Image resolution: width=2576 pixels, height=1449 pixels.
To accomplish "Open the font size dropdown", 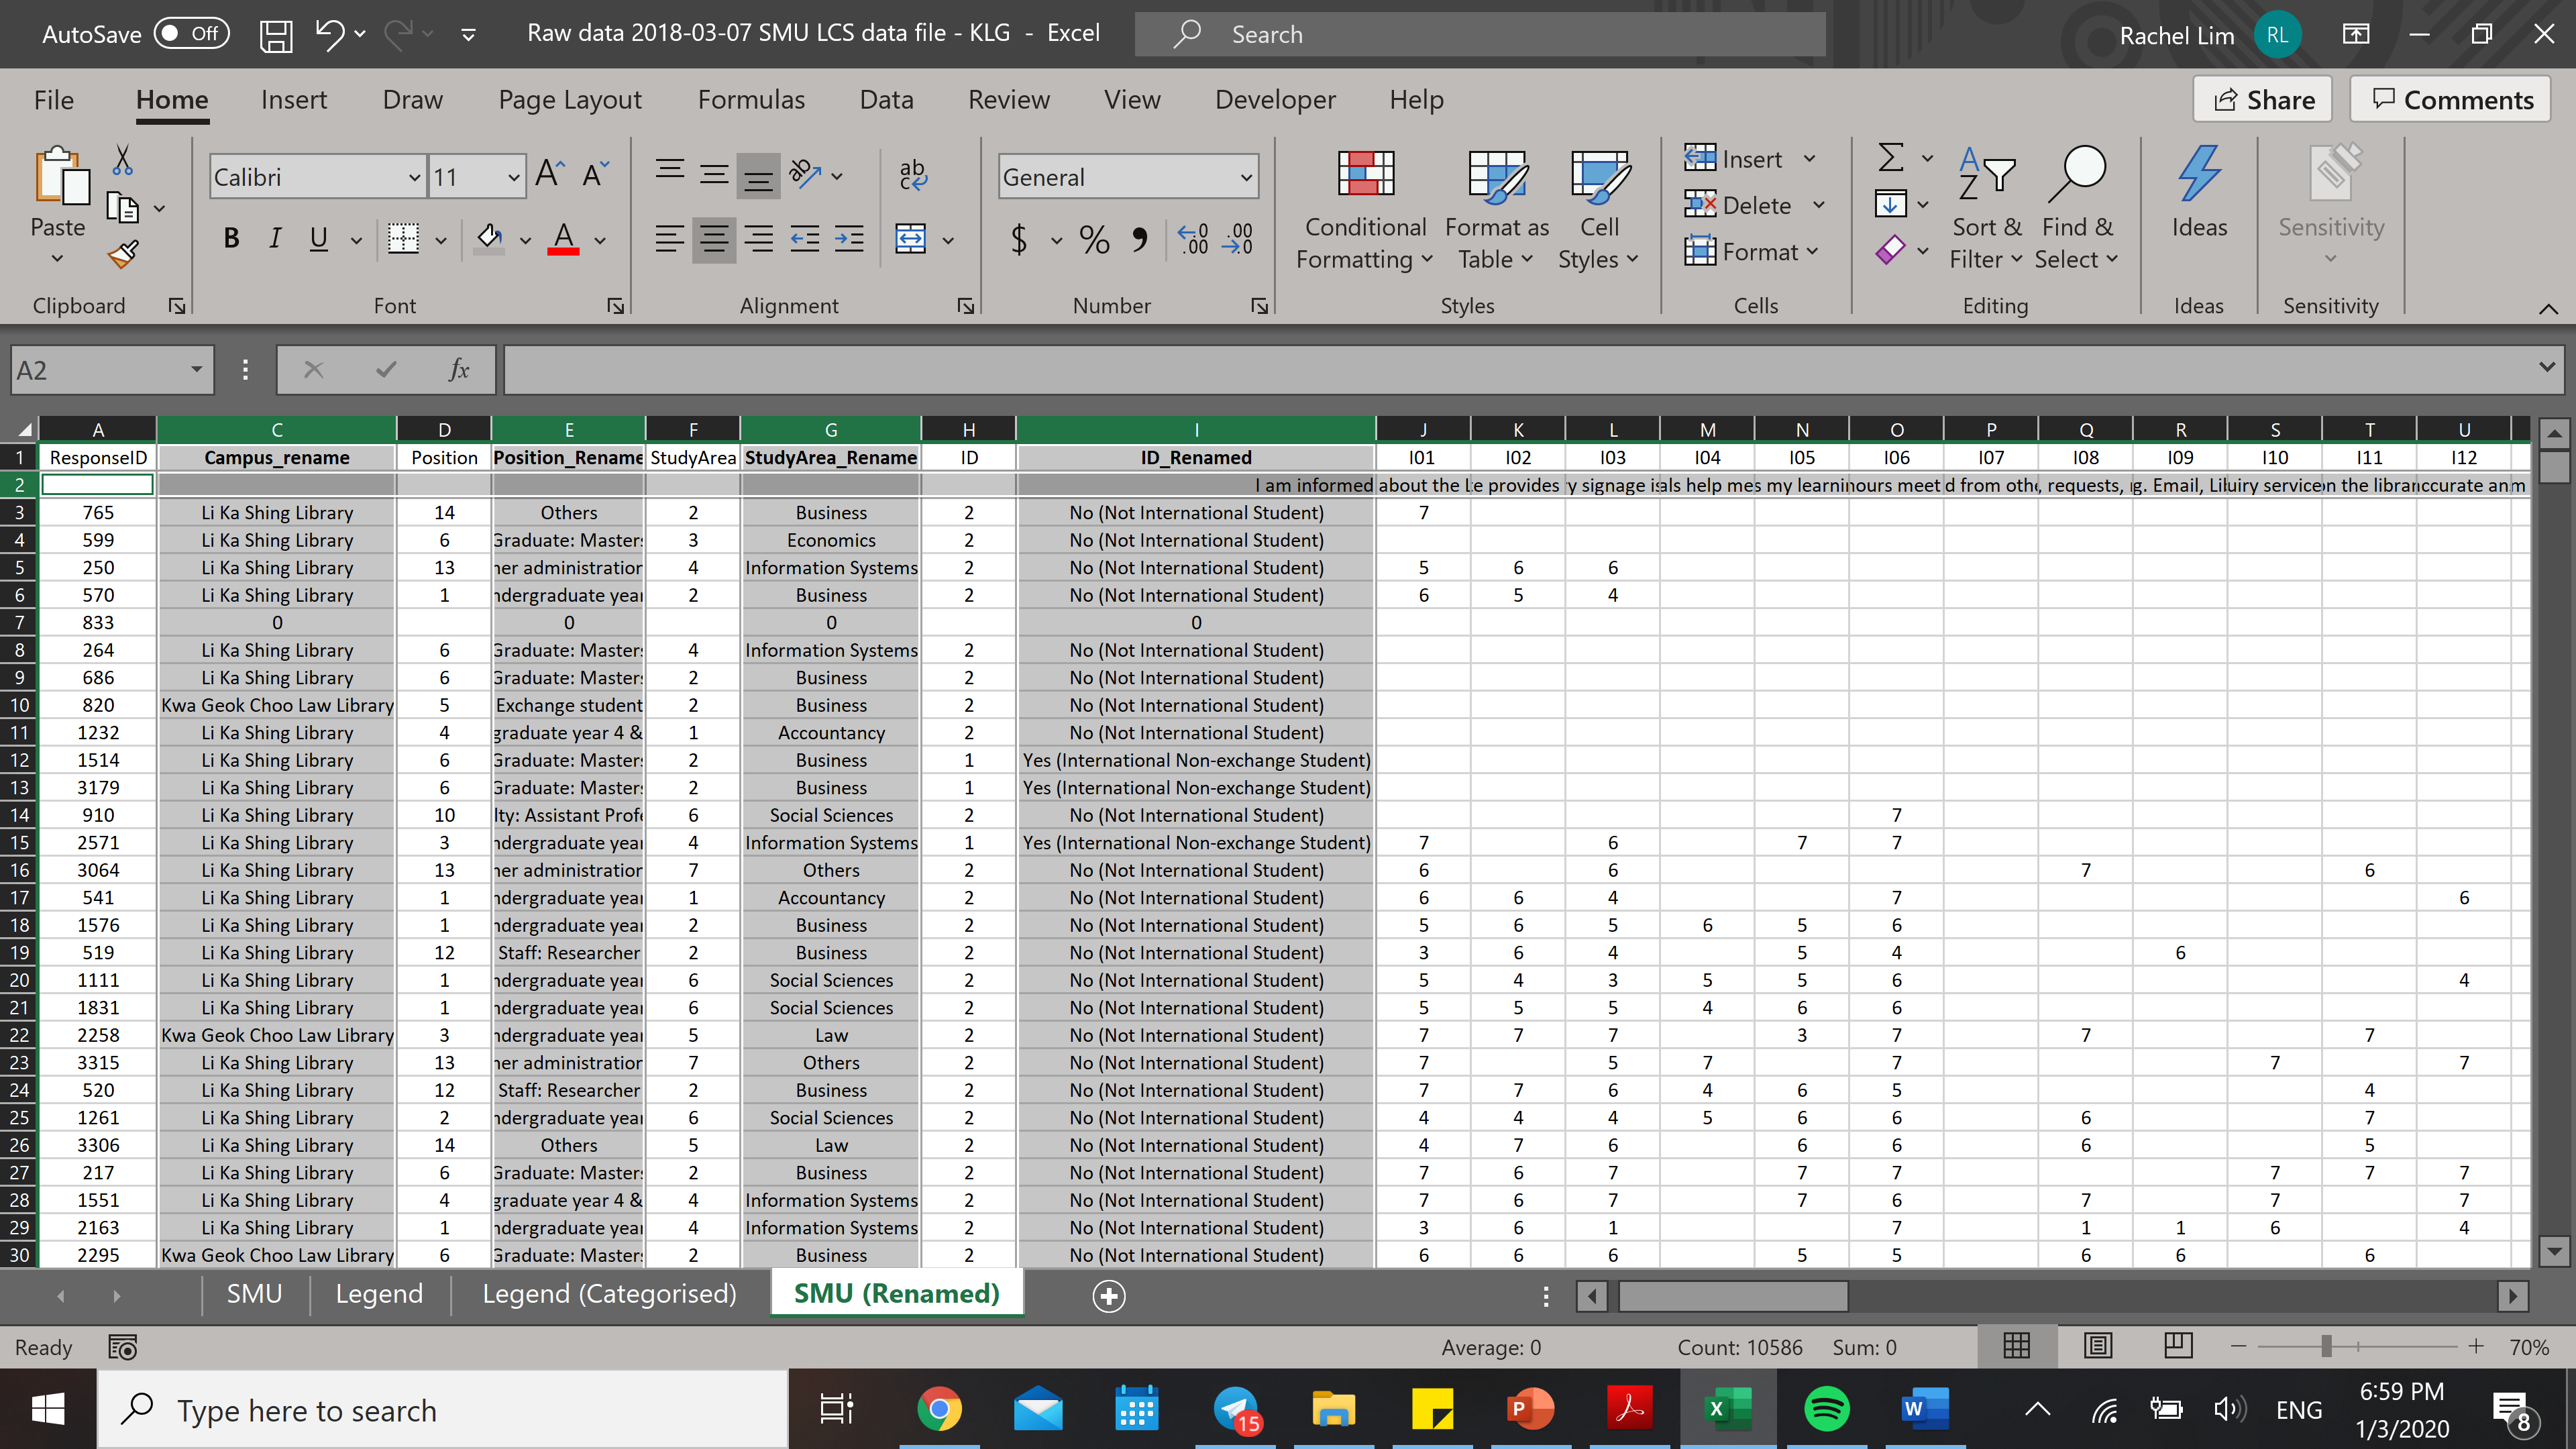I will pyautogui.click(x=513, y=178).
